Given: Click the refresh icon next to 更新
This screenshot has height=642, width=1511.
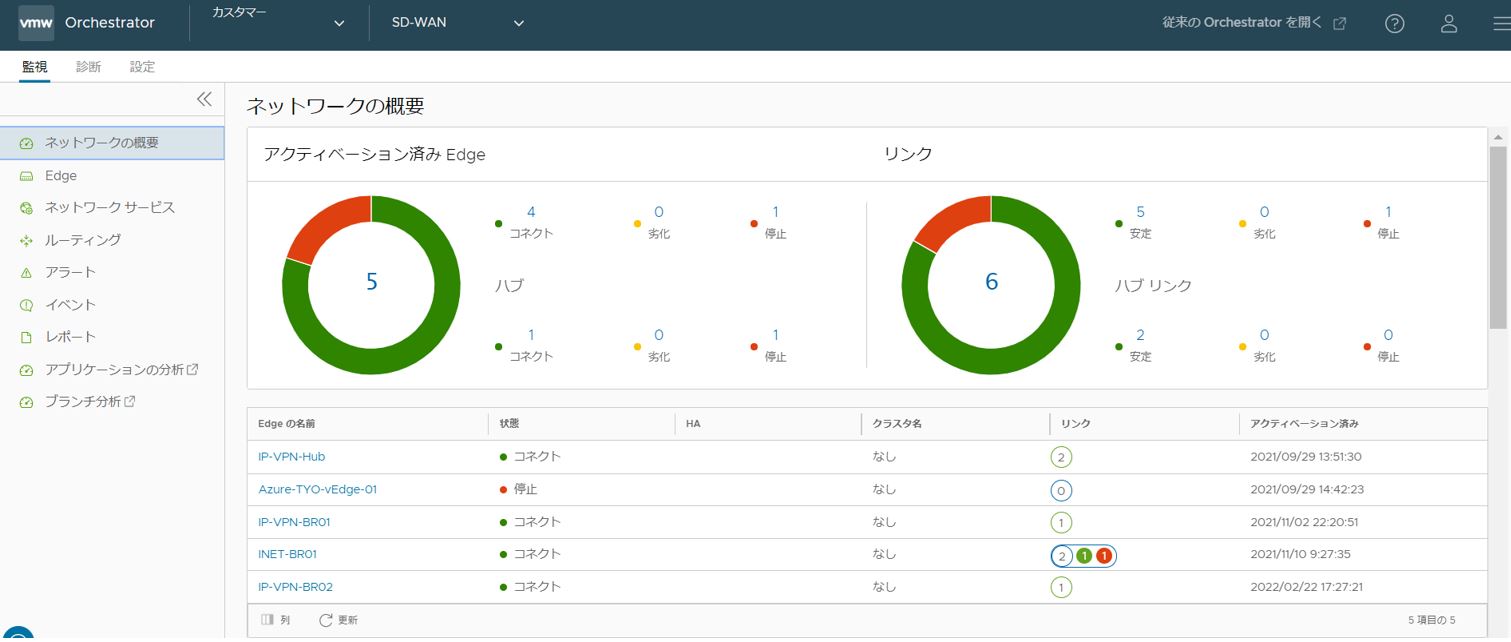Looking at the screenshot, I should tap(325, 620).
